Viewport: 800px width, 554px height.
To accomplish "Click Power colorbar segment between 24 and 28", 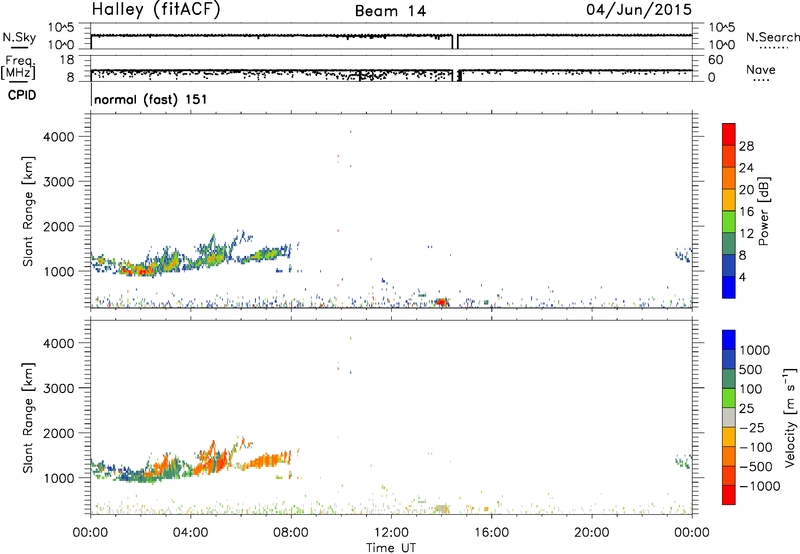I will click(x=729, y=156).
